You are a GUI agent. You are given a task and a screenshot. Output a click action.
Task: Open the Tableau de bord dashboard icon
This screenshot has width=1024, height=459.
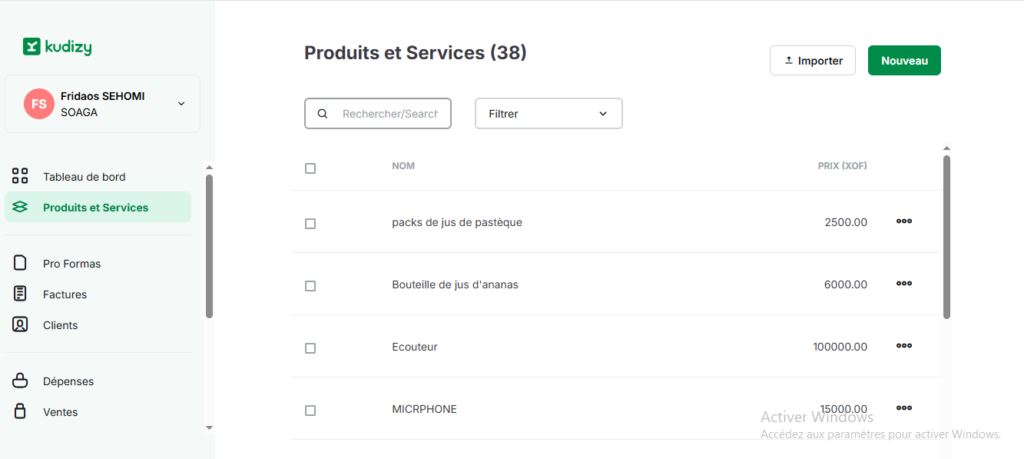point(20,176)
